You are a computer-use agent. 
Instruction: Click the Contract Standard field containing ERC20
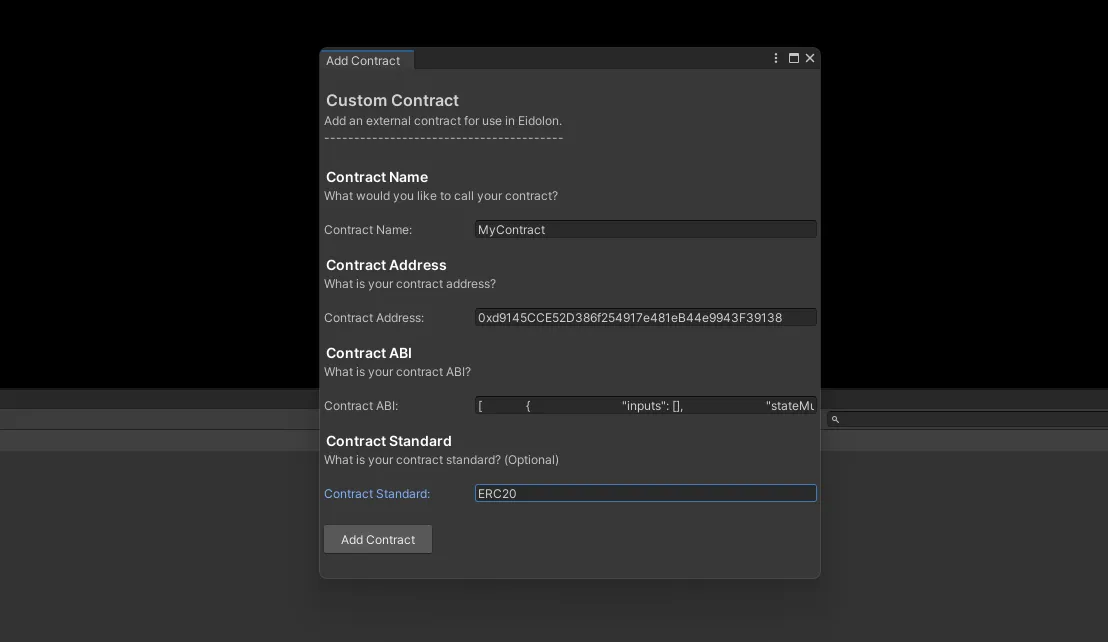(x=645, y=494)
